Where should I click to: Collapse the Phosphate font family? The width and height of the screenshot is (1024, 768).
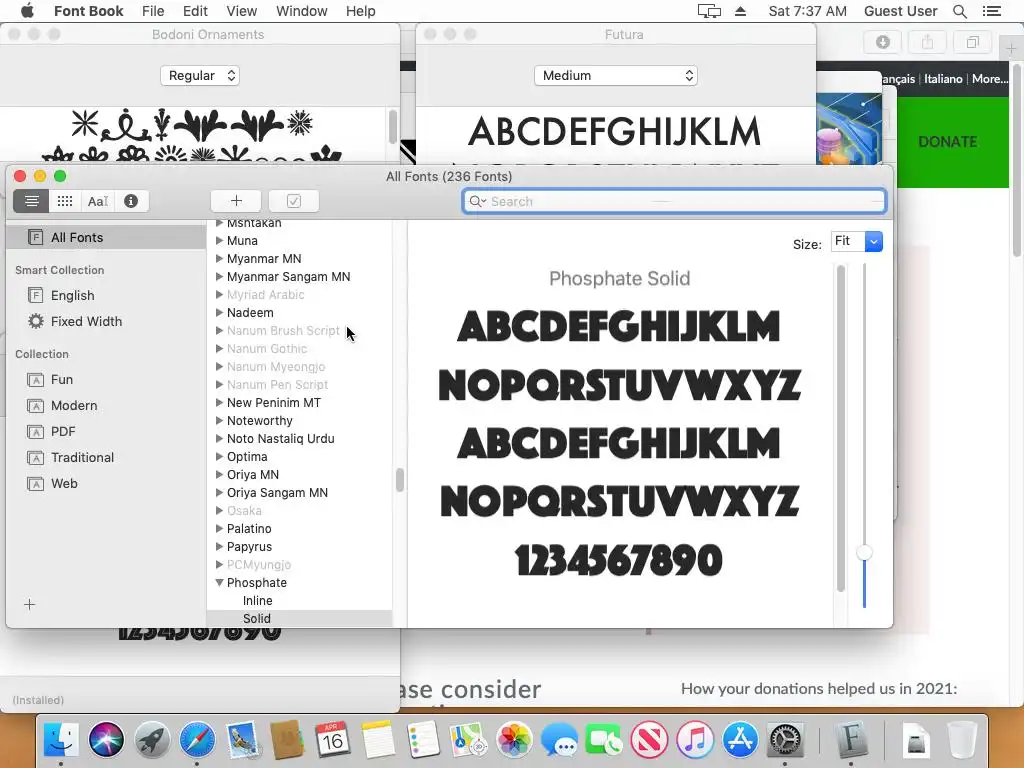219,583
